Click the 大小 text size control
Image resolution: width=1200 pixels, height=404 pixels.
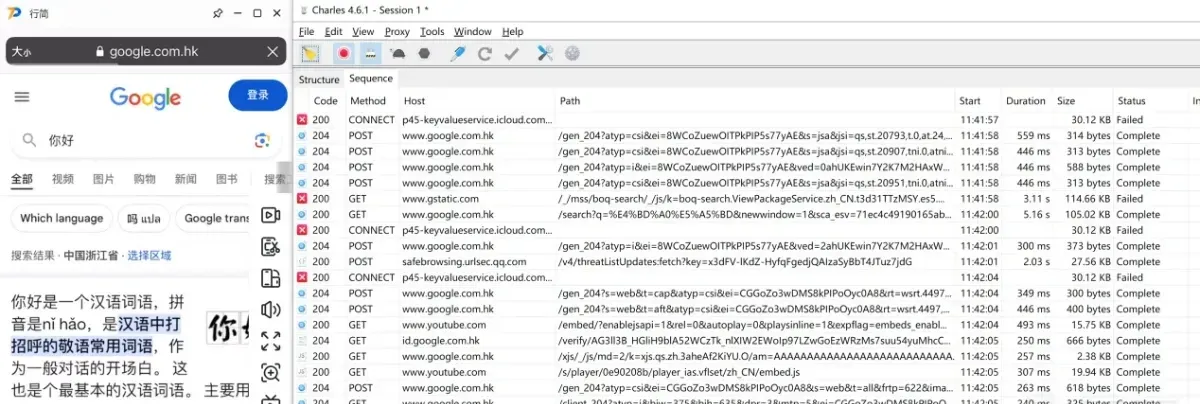point(22,51)
